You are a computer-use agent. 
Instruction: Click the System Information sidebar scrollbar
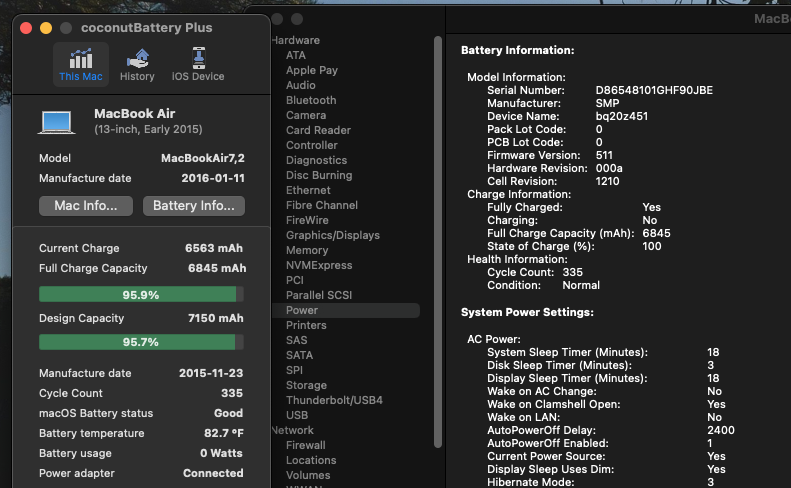[437, 242]
